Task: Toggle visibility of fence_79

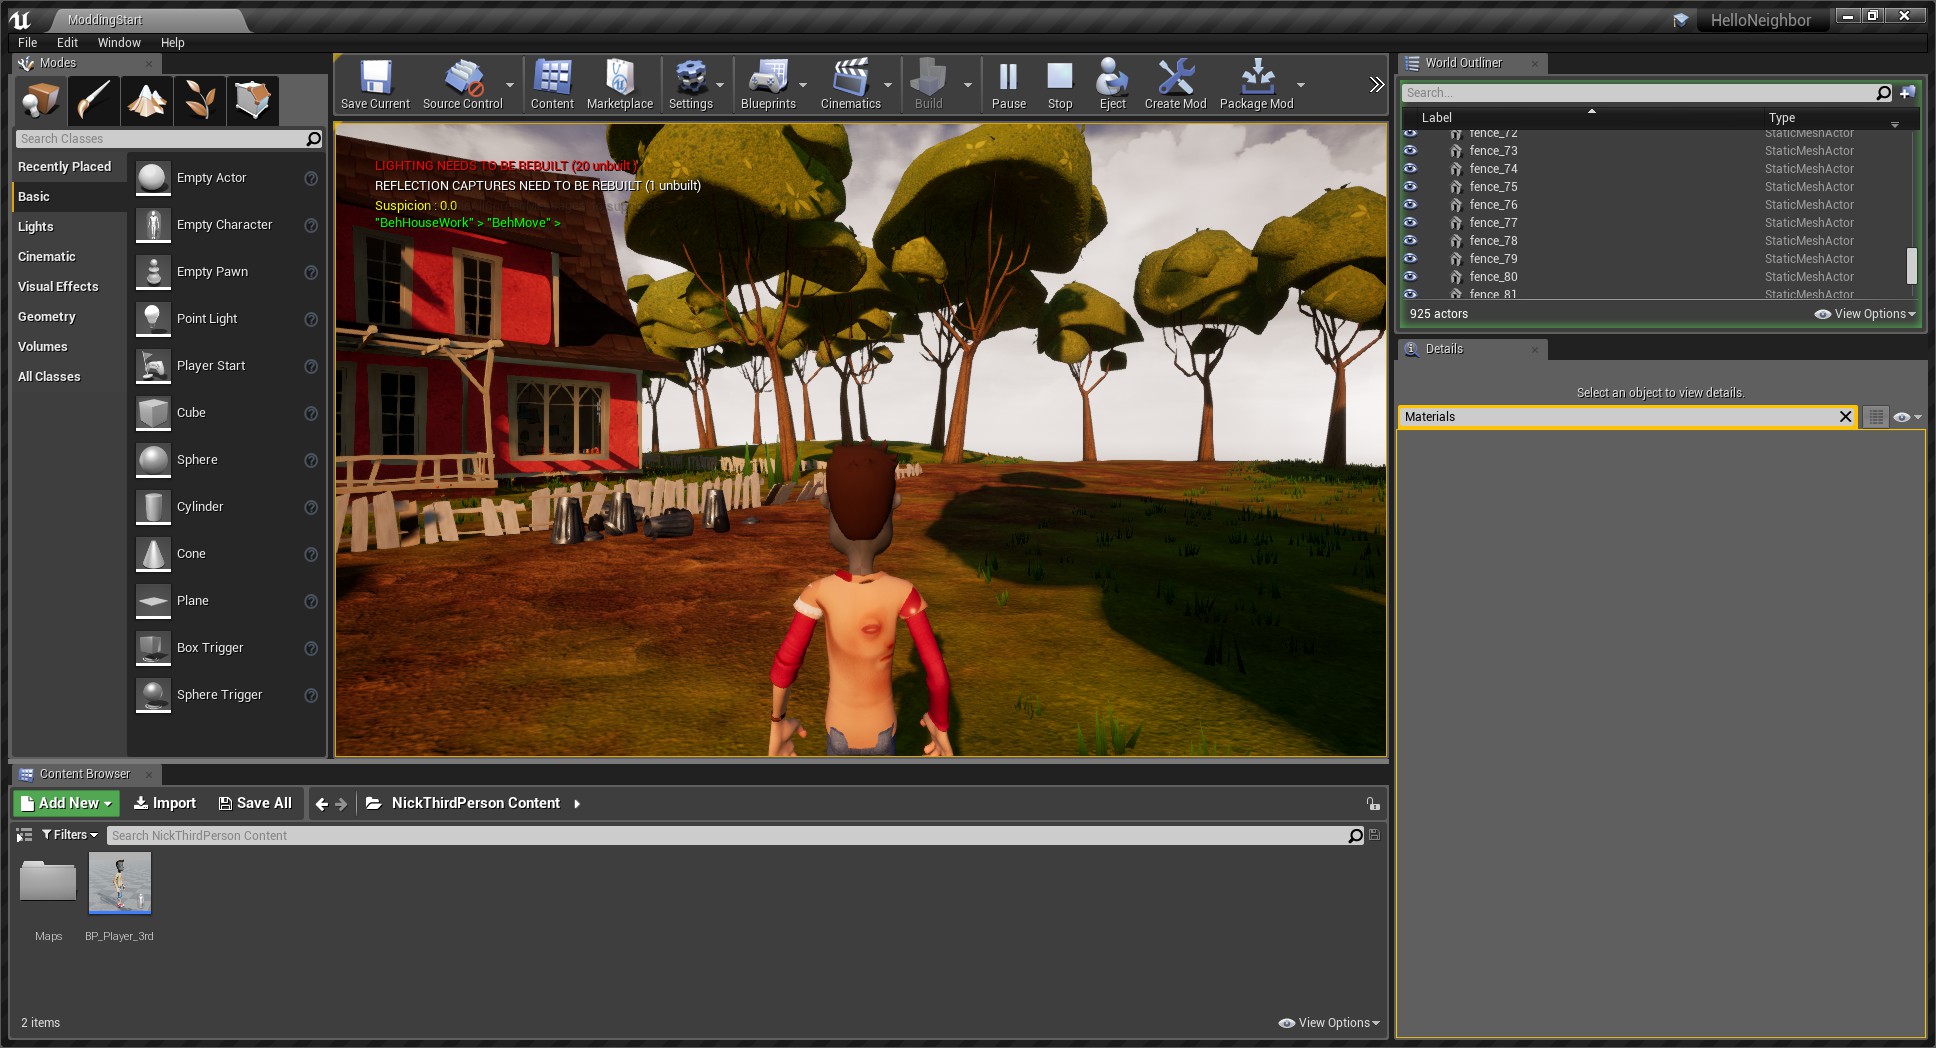Action: [1410, 259]
